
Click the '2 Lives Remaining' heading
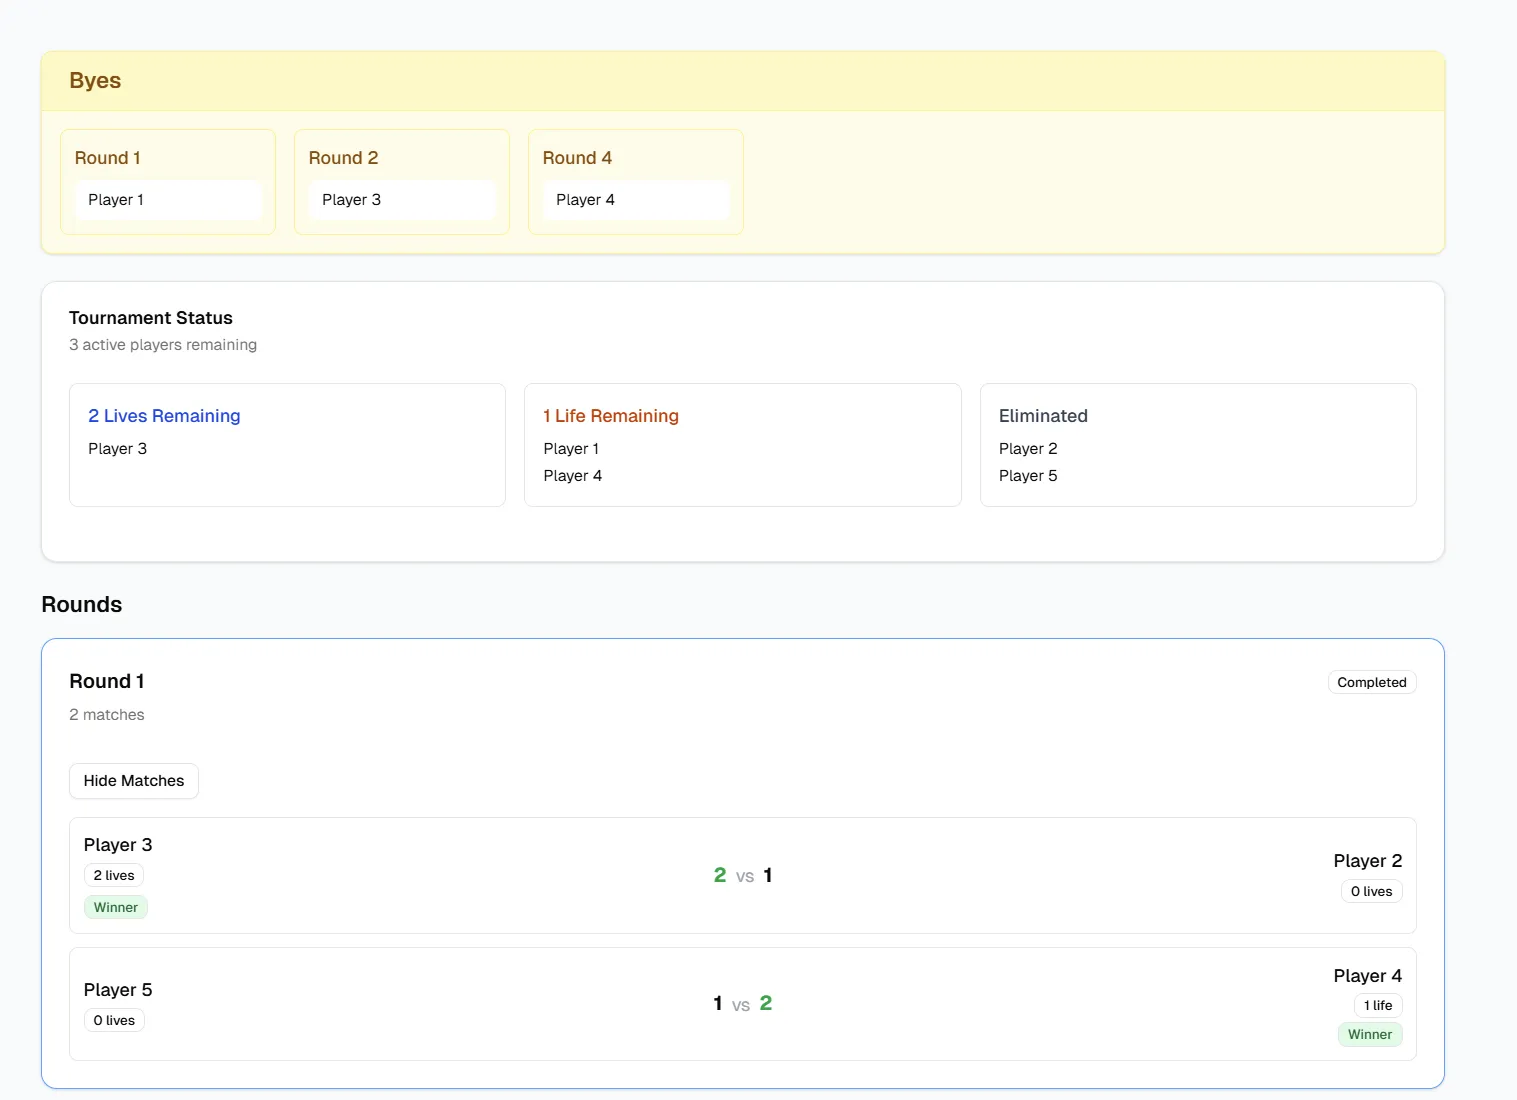(164, 416)
